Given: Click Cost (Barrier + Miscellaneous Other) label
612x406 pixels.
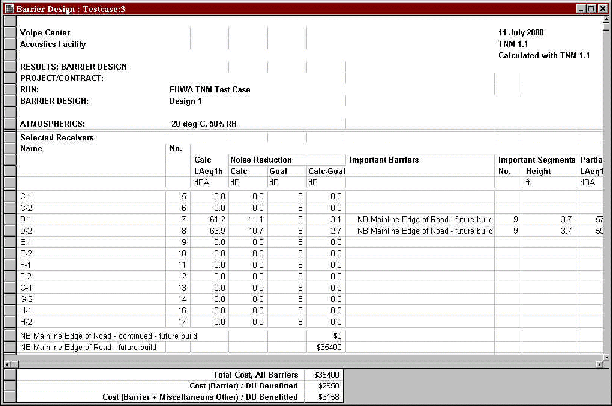Looking at the screenshot, I should click(x=200, y=397).
